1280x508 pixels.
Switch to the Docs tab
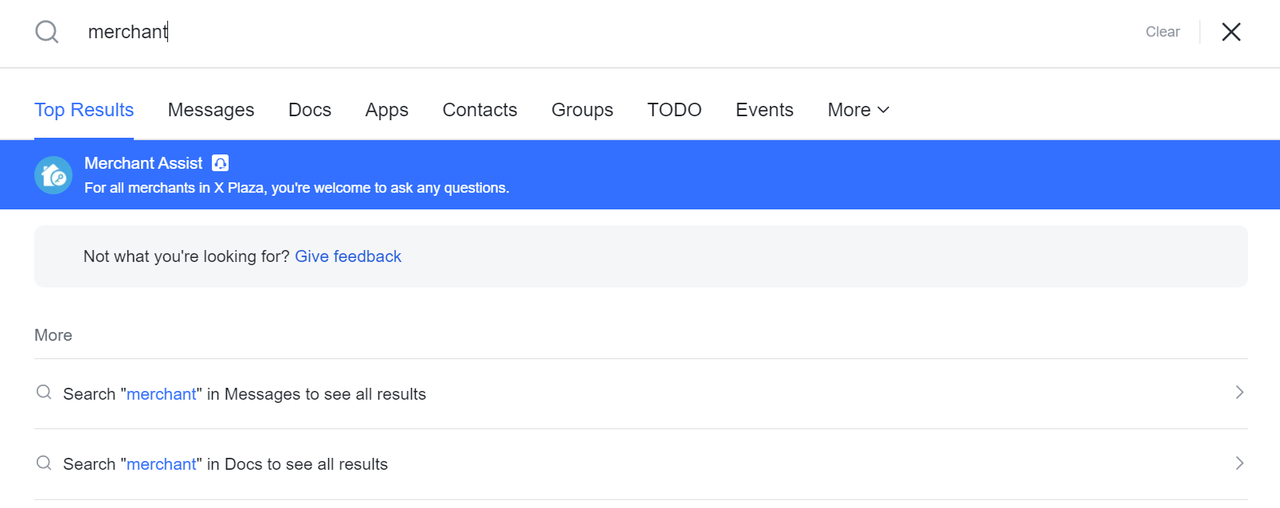tap(310, 110)
